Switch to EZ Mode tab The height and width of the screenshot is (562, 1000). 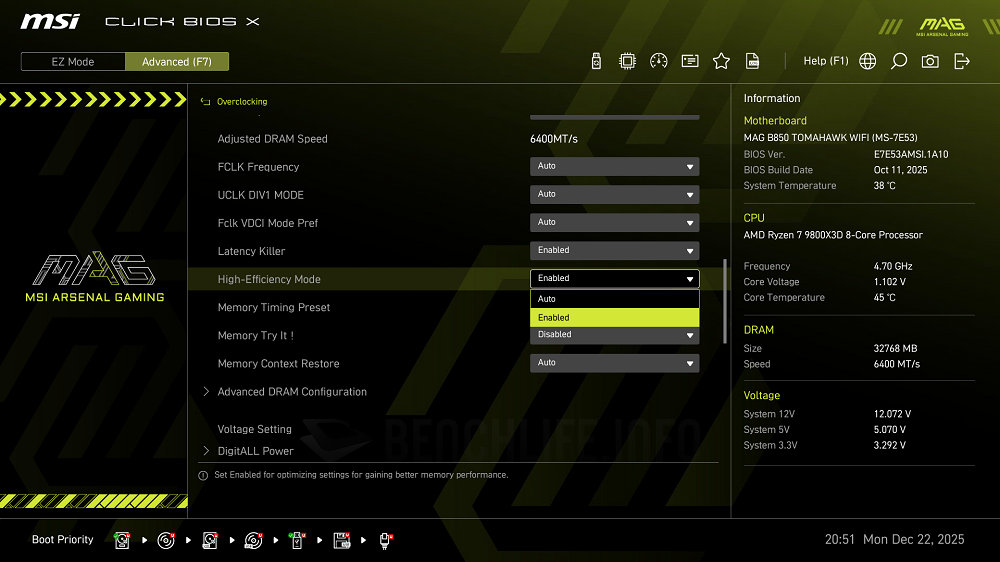click(x=73, y=62)
